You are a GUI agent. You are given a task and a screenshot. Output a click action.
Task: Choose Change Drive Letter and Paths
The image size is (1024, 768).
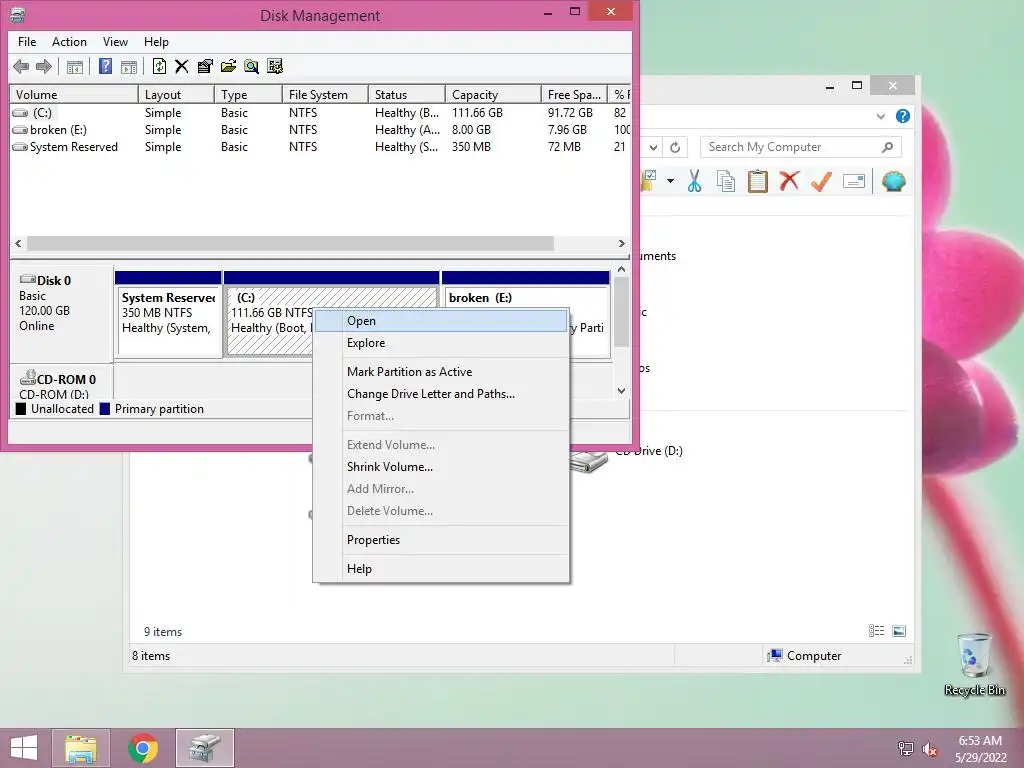[441, 394]
